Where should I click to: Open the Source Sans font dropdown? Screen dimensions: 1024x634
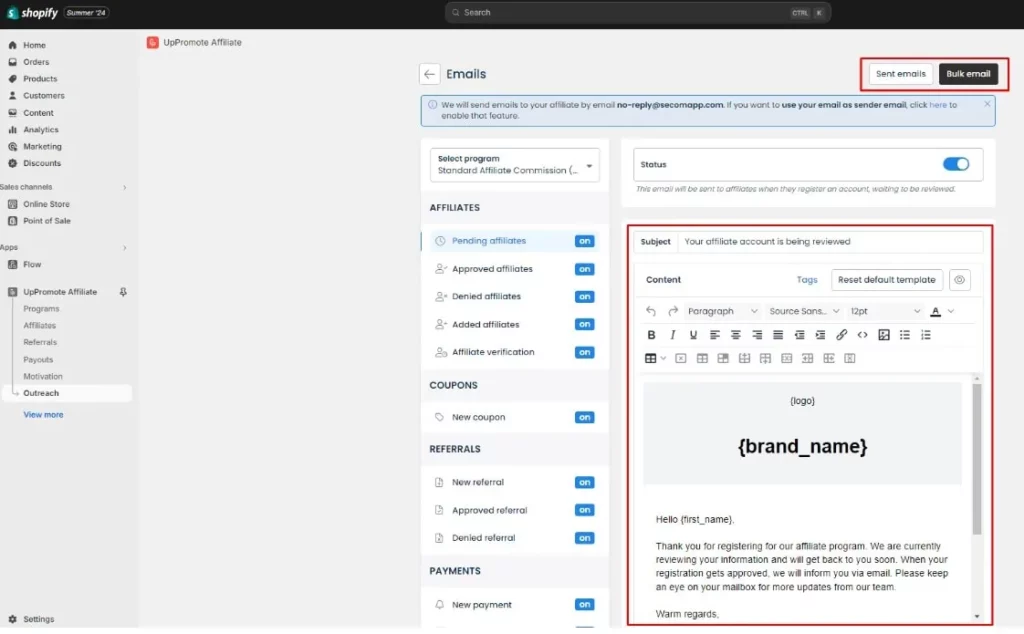[x=804, y=311]
